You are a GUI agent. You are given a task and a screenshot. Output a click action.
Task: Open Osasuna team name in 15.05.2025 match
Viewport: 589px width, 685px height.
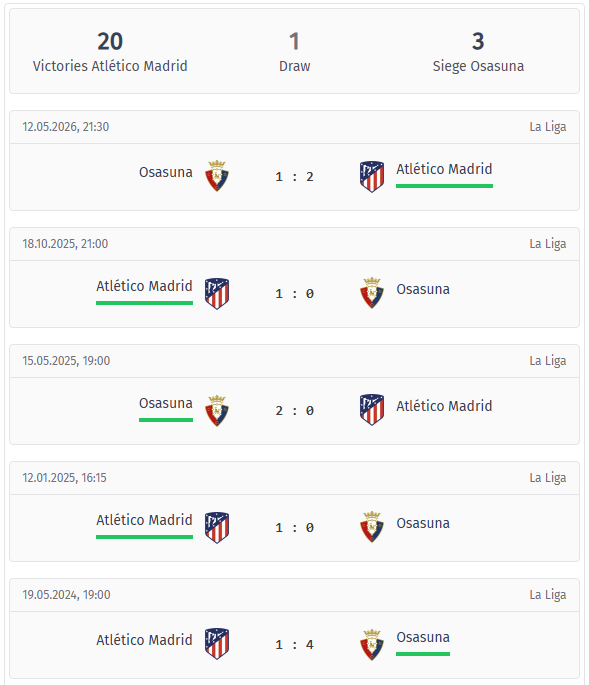click(166, 403)
